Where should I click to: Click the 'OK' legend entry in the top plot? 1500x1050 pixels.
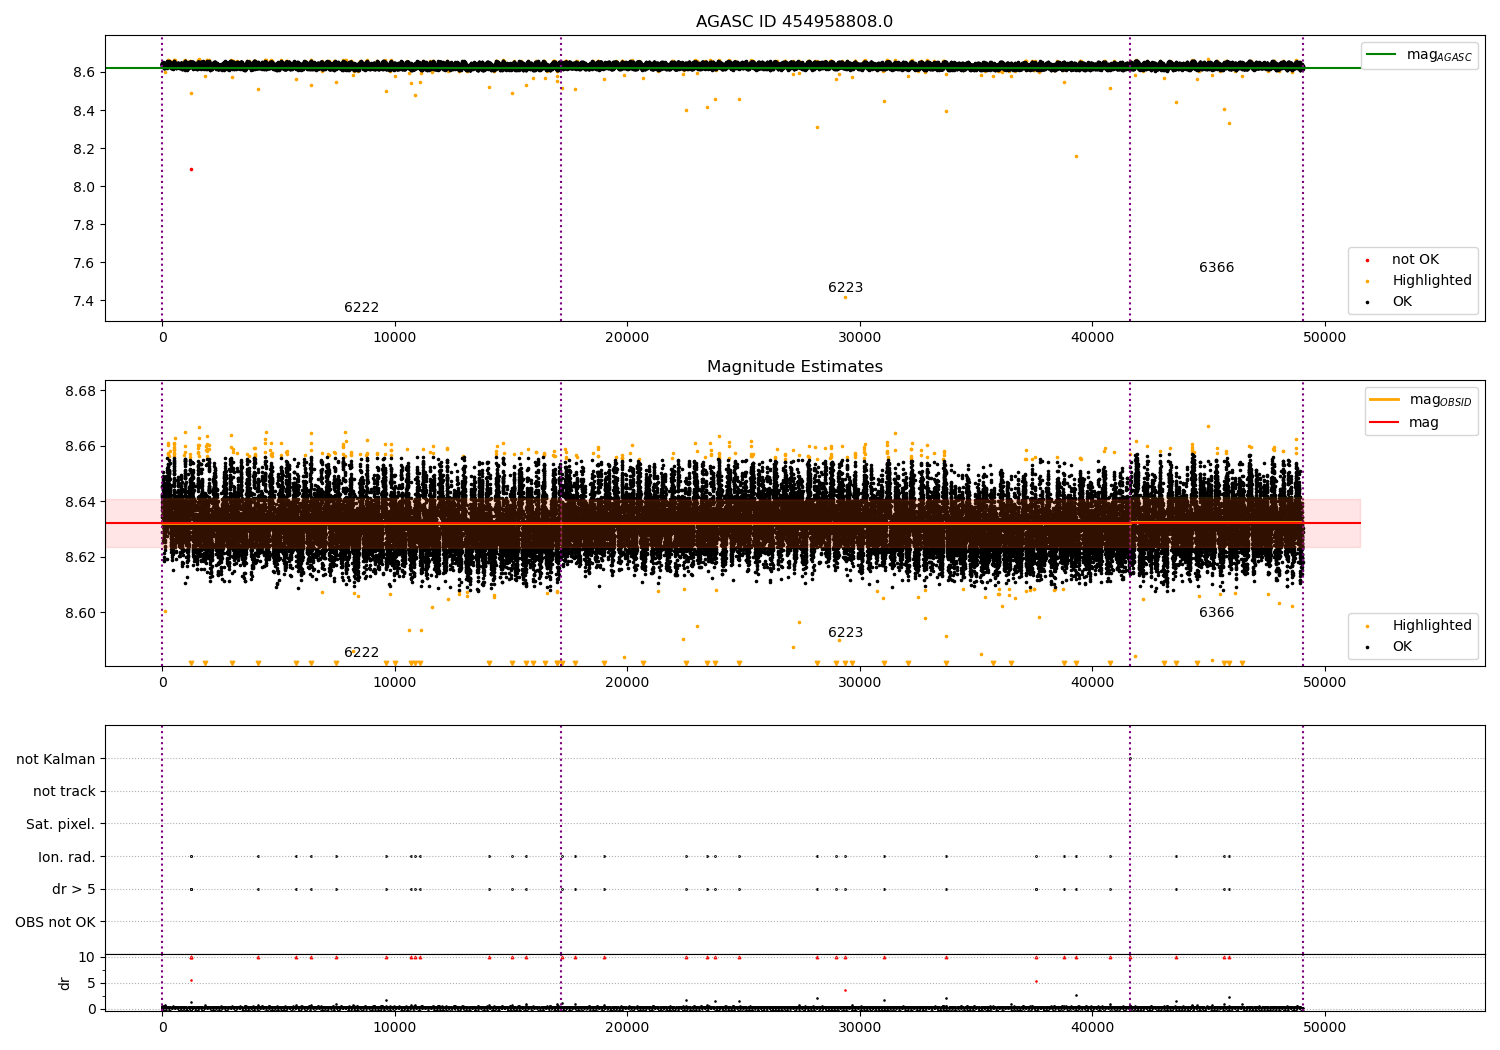[1402, 302]
